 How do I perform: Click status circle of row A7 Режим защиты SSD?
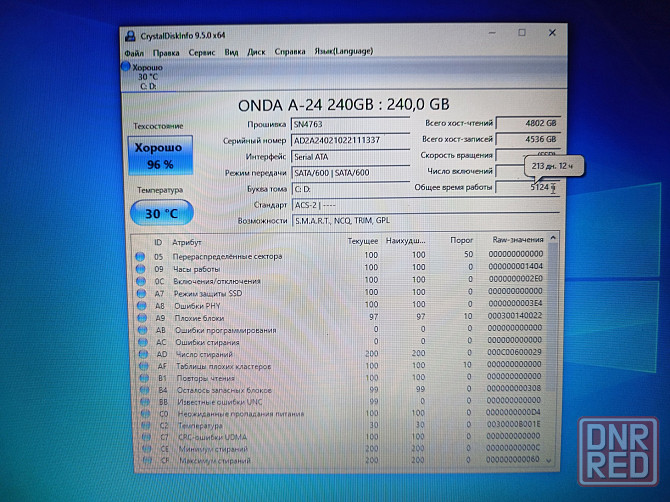[141, 294]
